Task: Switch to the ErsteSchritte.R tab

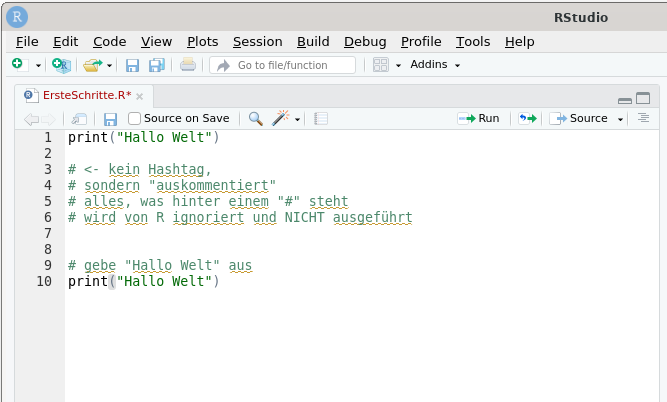Action: tap(87, 95)
